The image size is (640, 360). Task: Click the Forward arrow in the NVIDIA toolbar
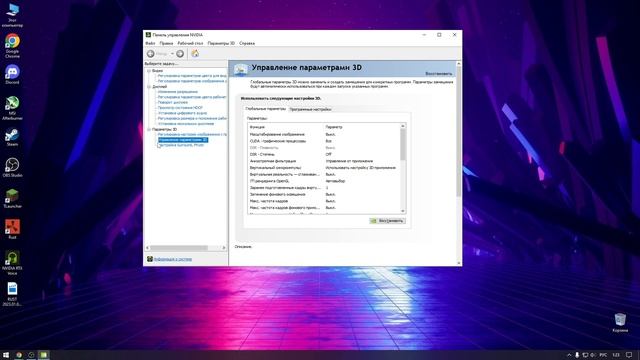click(x=180, y=53)
